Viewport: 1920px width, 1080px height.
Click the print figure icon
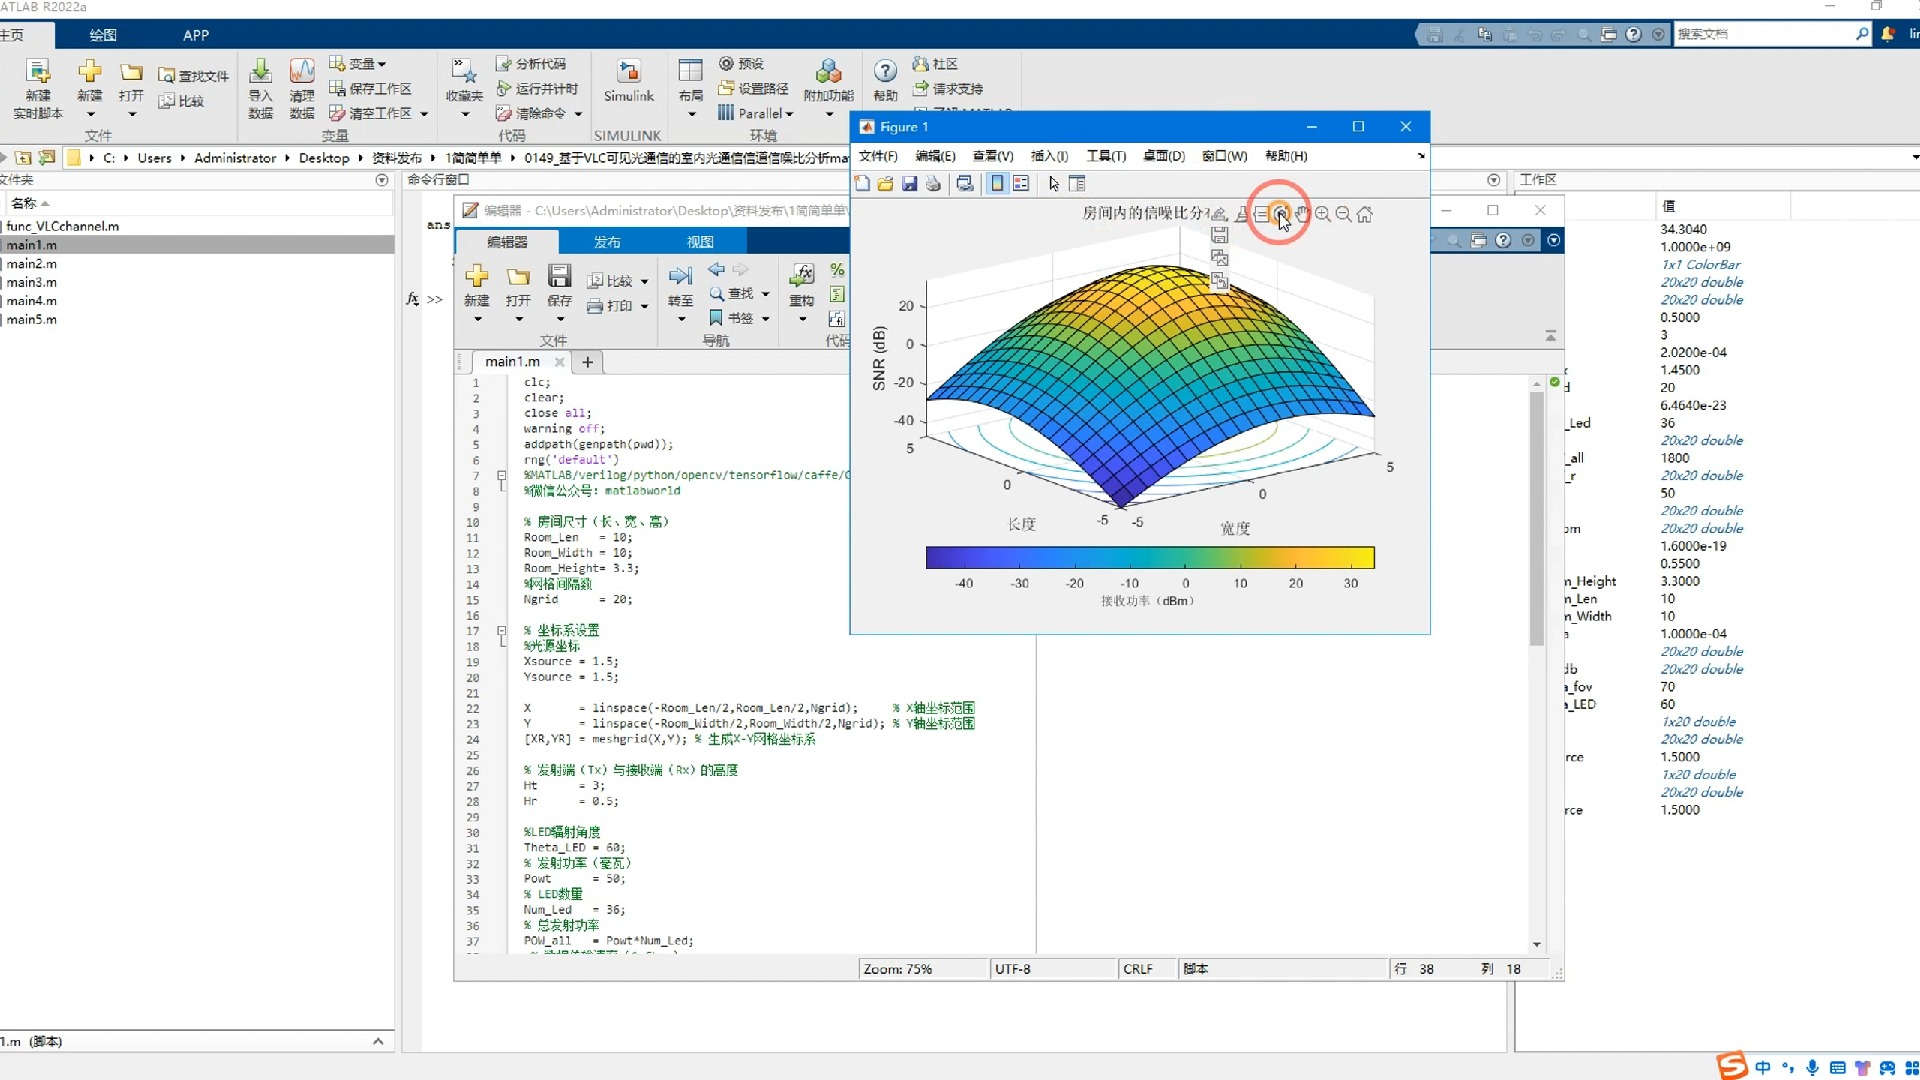click(933, 184)
